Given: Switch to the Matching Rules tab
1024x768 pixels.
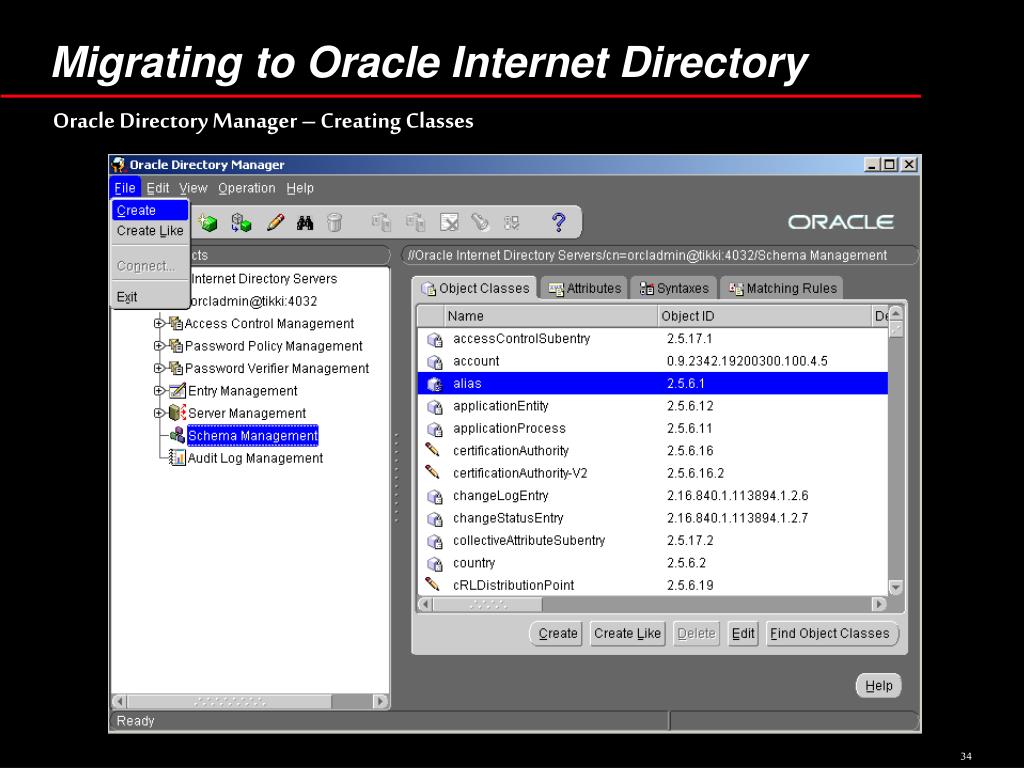Looking at the screenshot, I should (782, 288).
